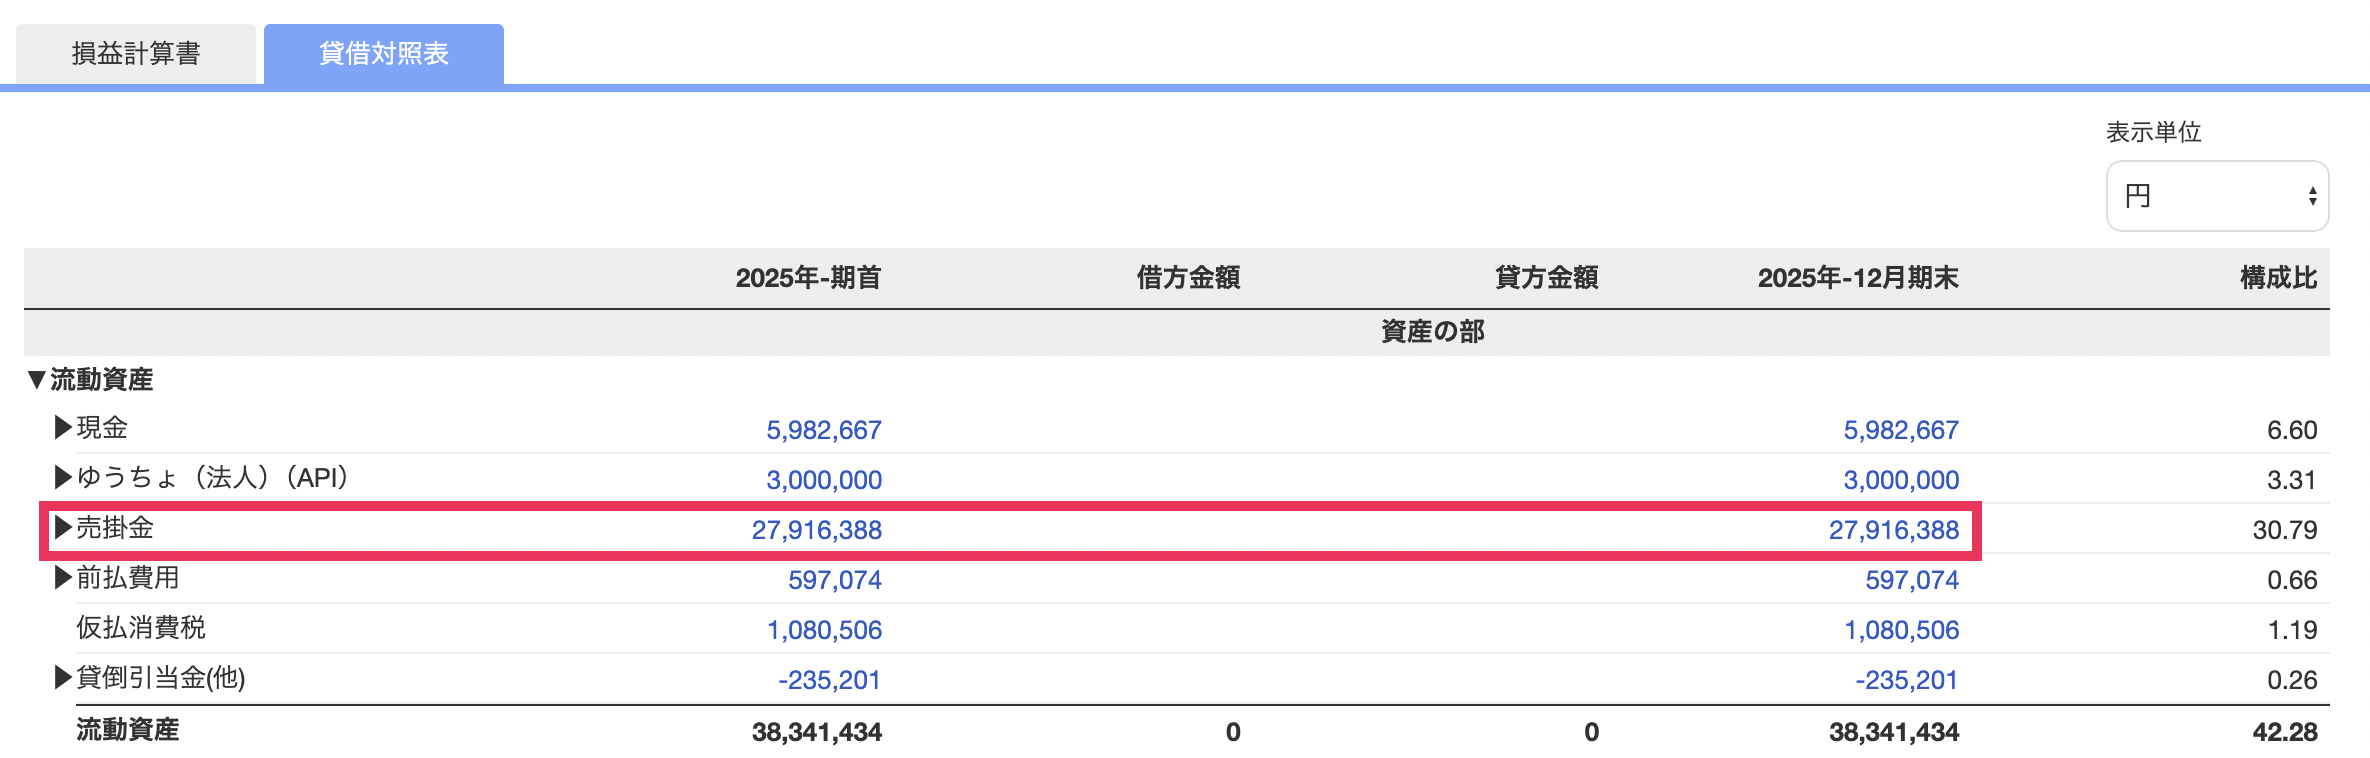Click the 2025年-期首 column header
Viewport: 2370px width, 758px height.
(808, 278)
